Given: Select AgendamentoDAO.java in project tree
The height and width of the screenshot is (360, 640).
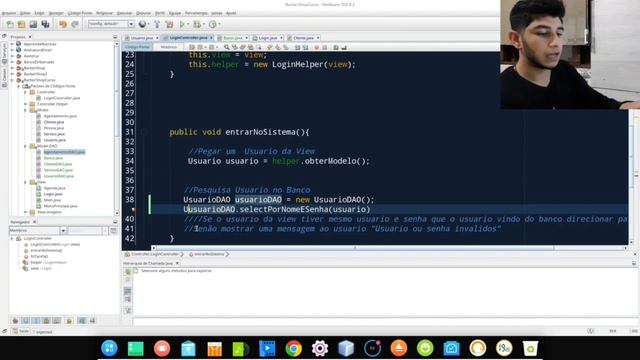Looking at the screenshot, I should pyautogui.click(x=64, y=152).
